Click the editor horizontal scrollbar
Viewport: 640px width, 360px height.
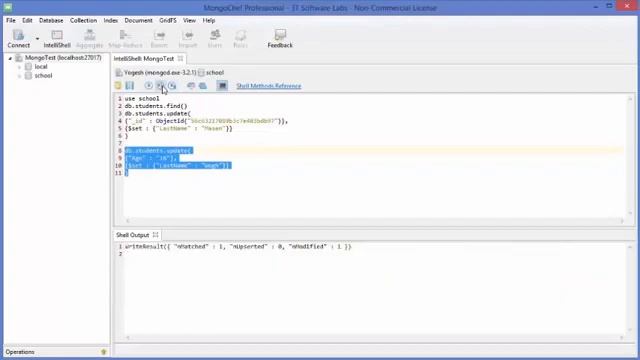click(x=375, y=221)
